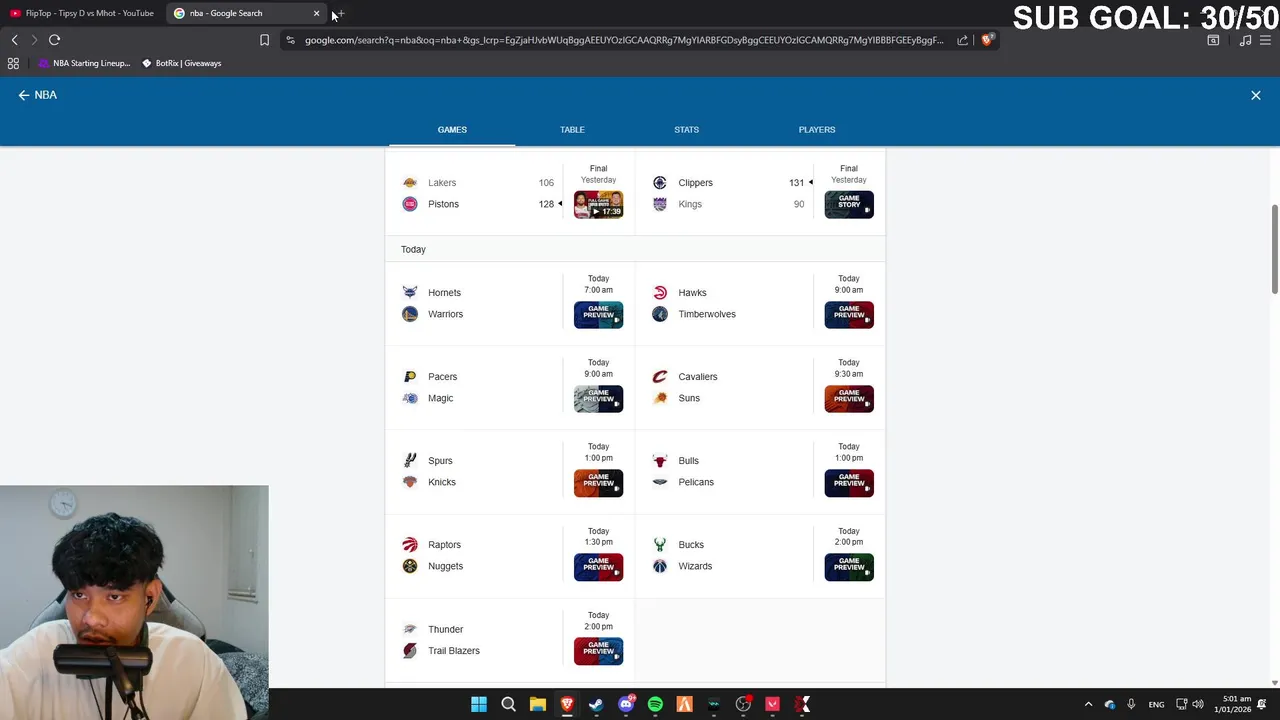Click the Clippers team logo

coord(660,183)
